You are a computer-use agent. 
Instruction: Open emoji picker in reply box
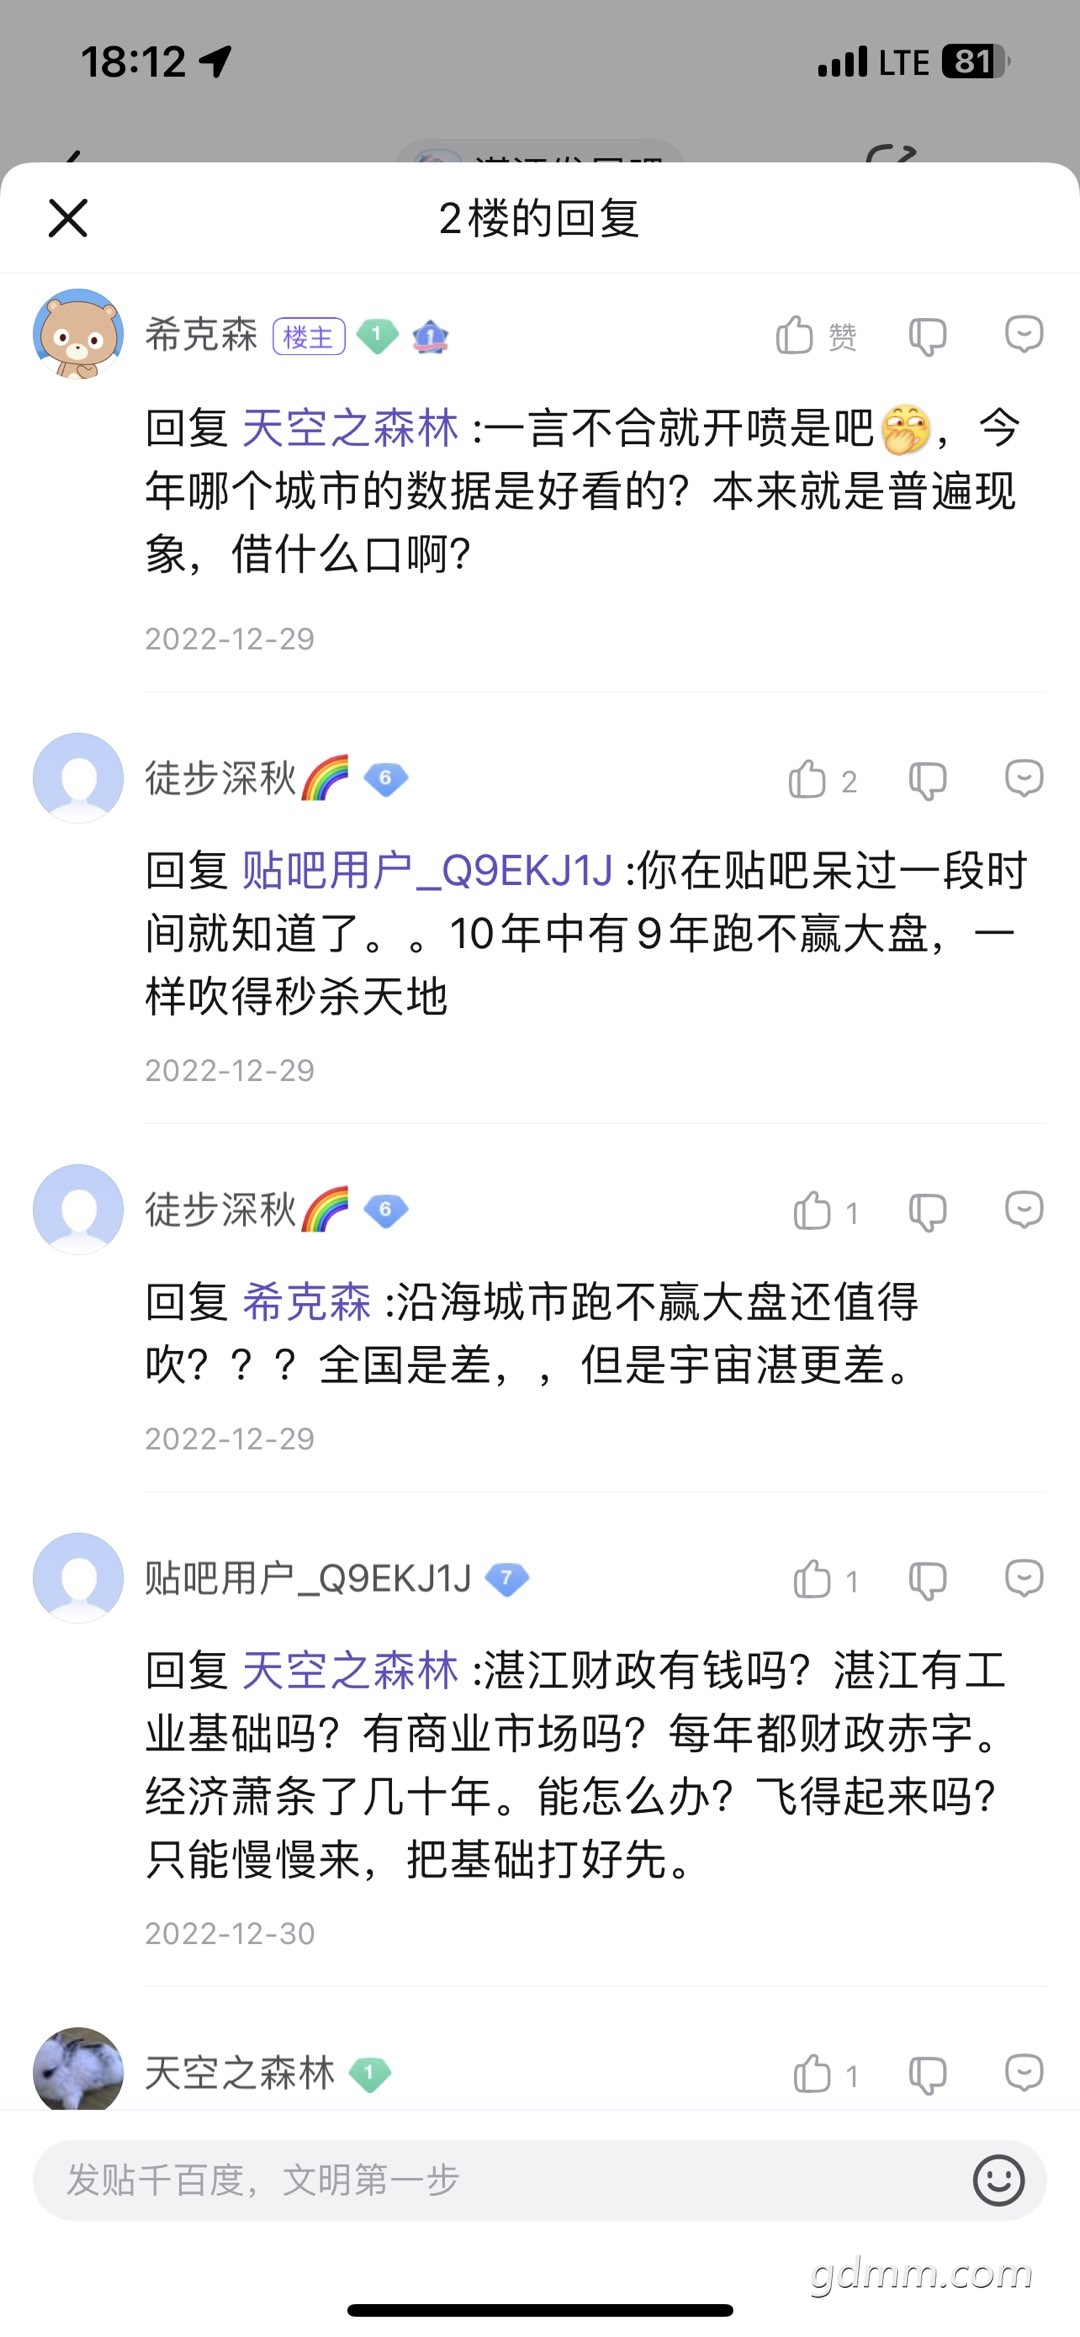pos(998,2180)
